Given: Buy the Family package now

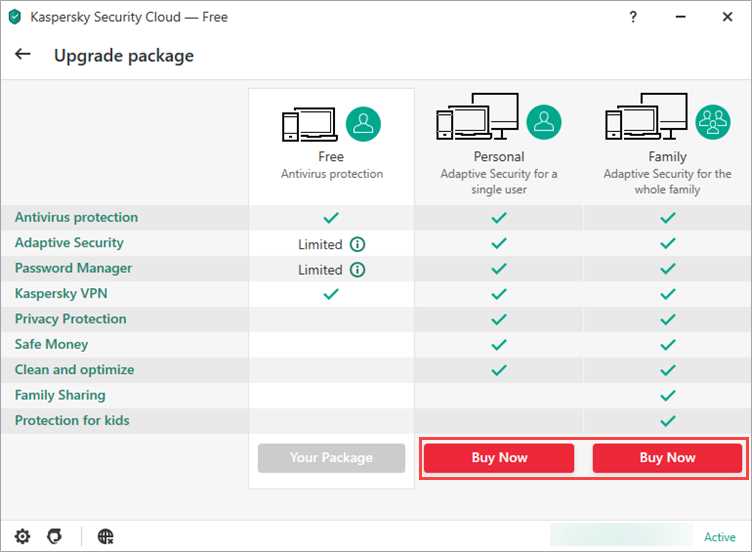Looking at the screenshot, I should point(667,458).
